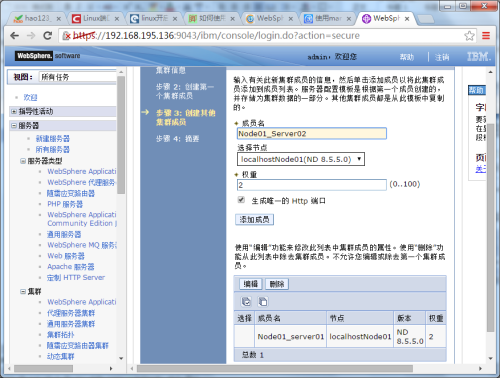Screen dimensions: 500x378
Task: Click the 权重 weight input field
Action: click(x=312, y=185)
